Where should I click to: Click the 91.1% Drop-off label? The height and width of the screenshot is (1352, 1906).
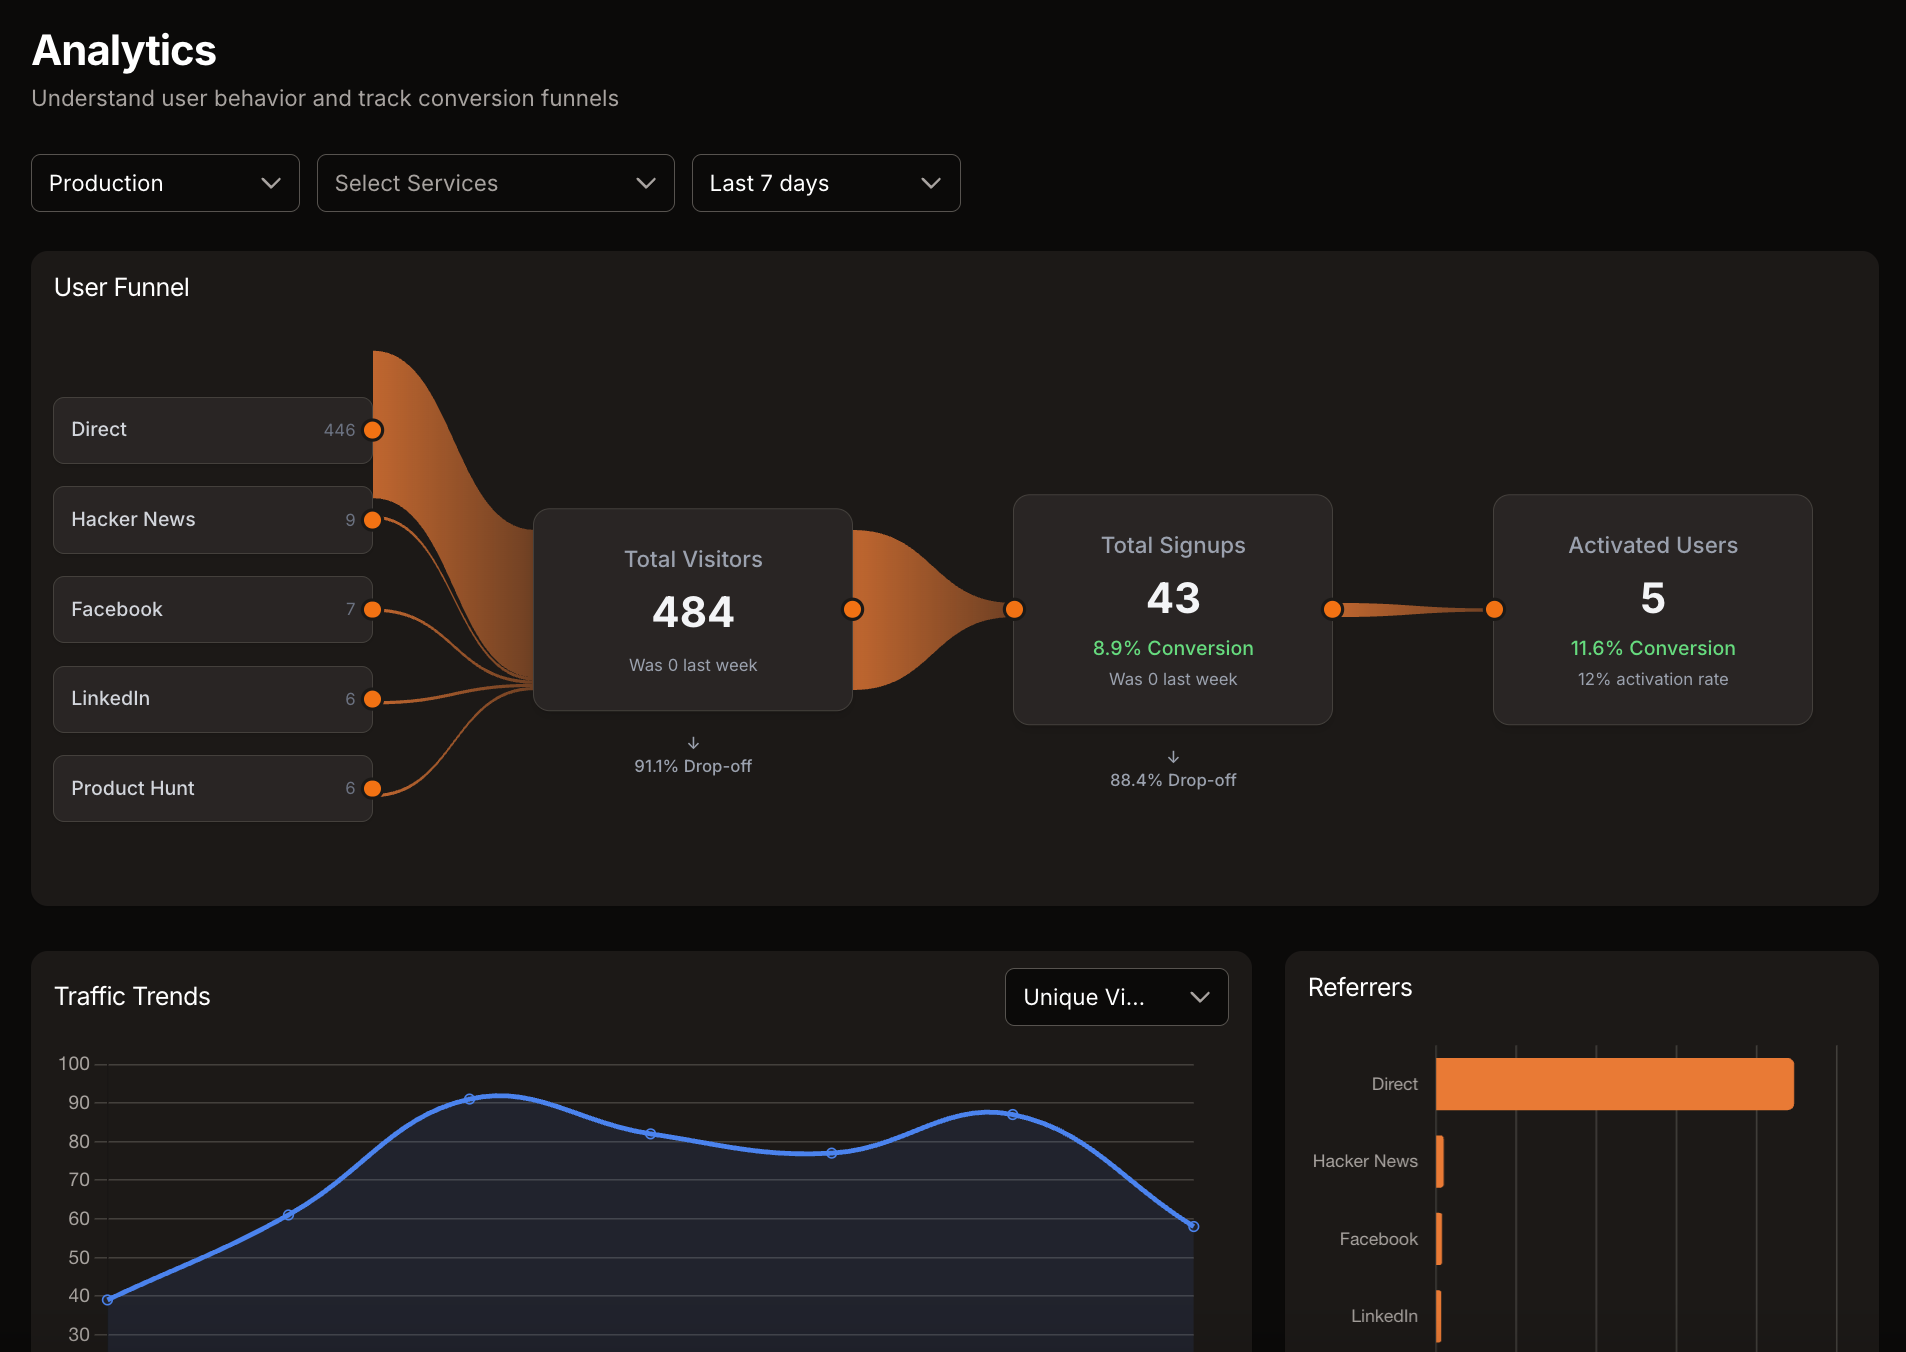click(x=693, y=765)
